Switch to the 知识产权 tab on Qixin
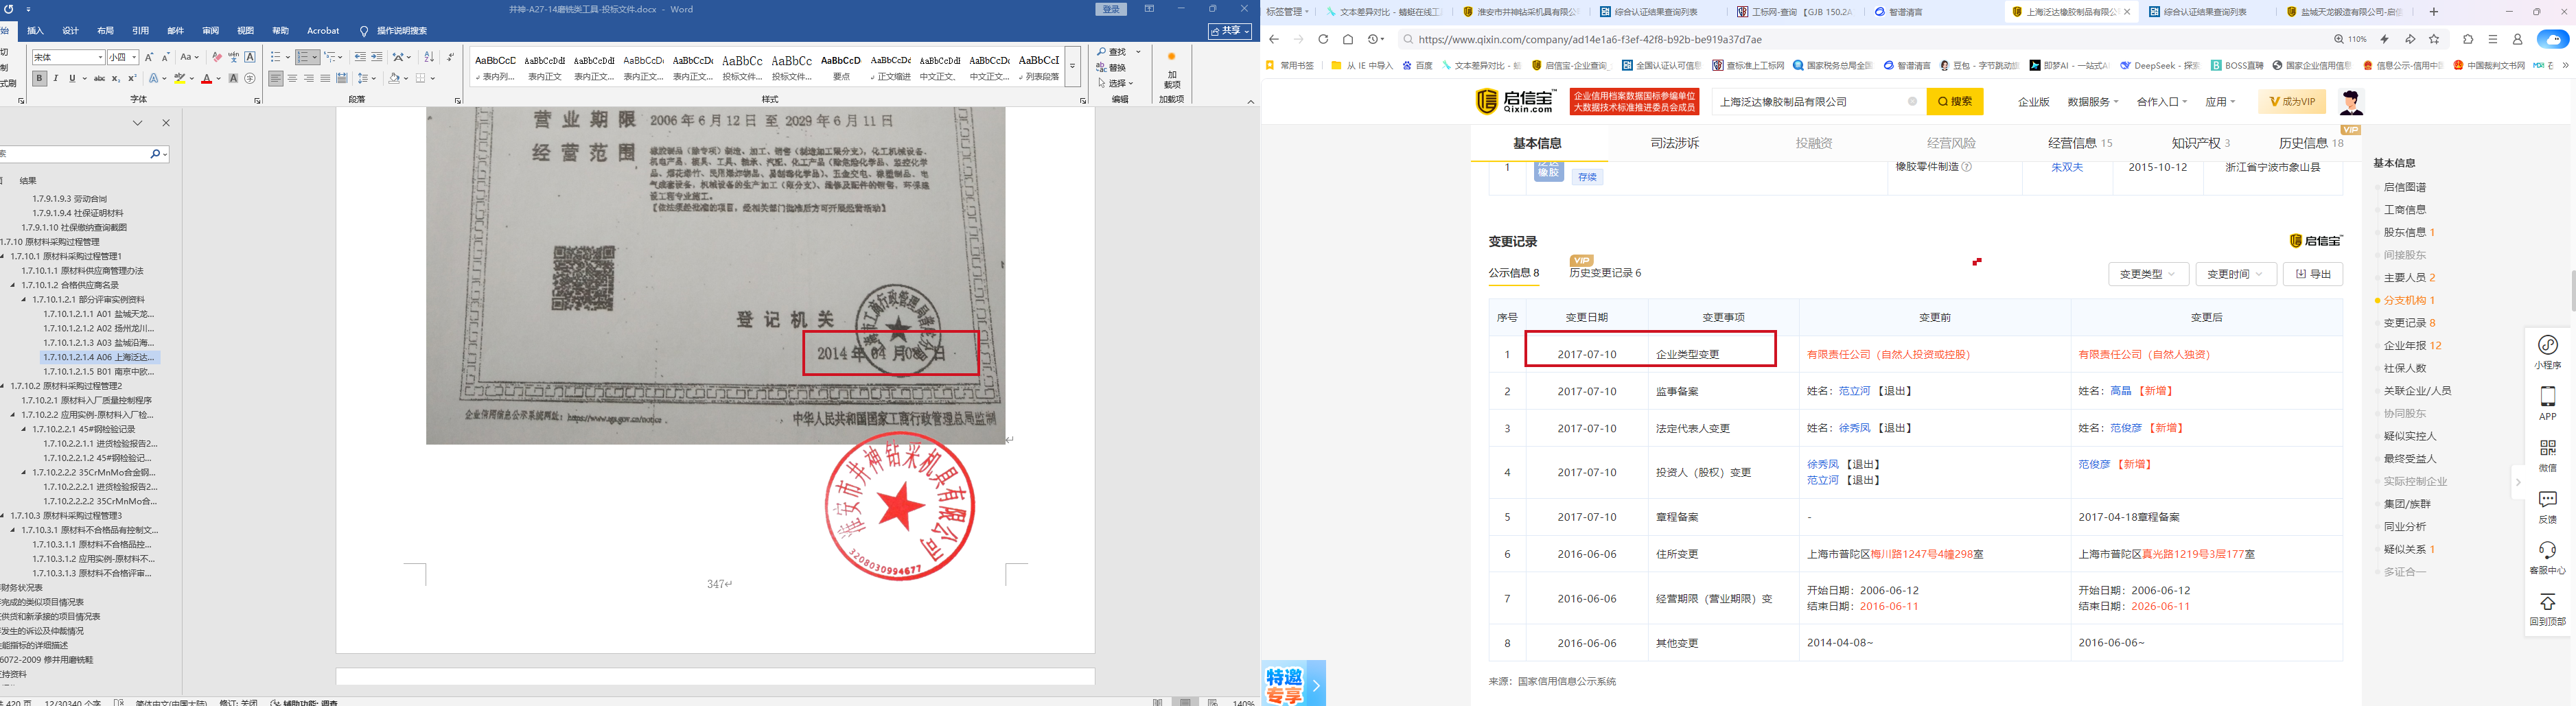Viewport: 2576px width, 706px height. (x=2200, y=143)
